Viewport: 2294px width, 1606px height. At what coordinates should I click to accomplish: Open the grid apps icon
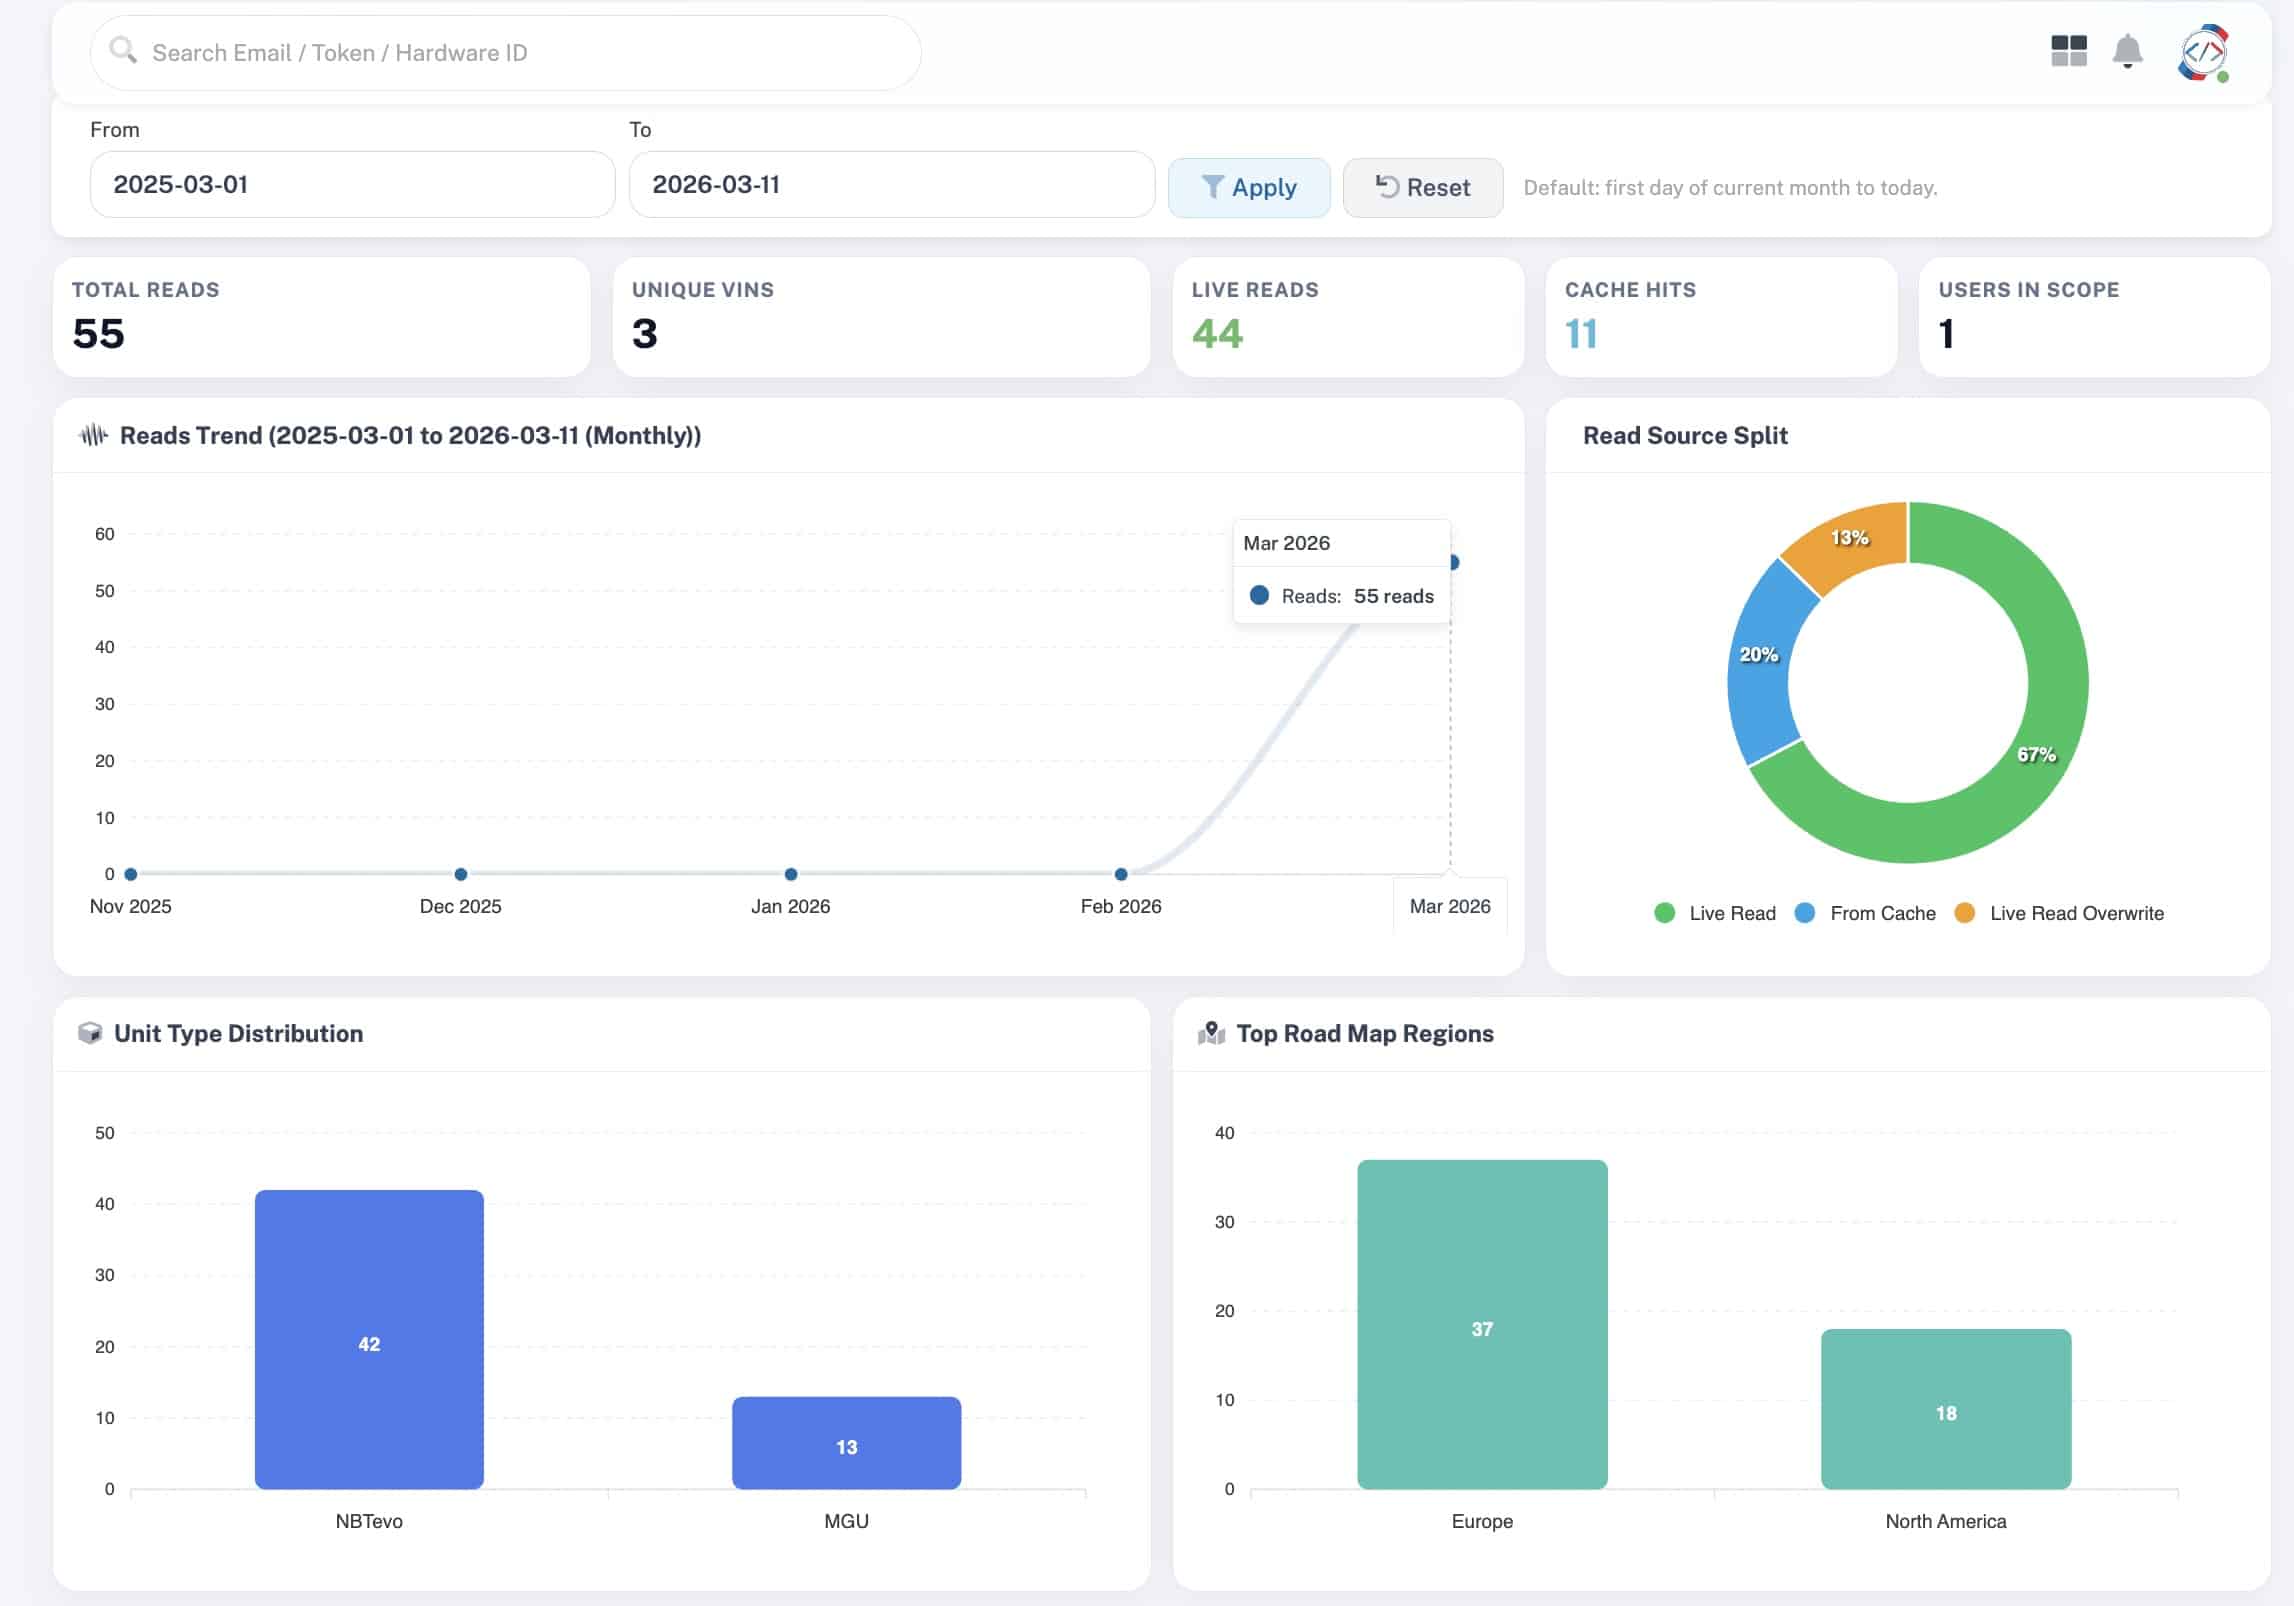tap(2068, 51)
